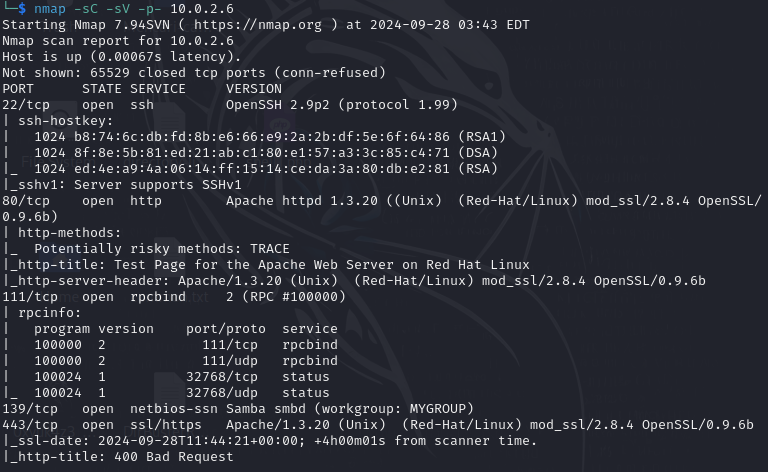Click the 80/tcp port entry
Viewport: 768px width, 472px height.
[x=26, y=200]
